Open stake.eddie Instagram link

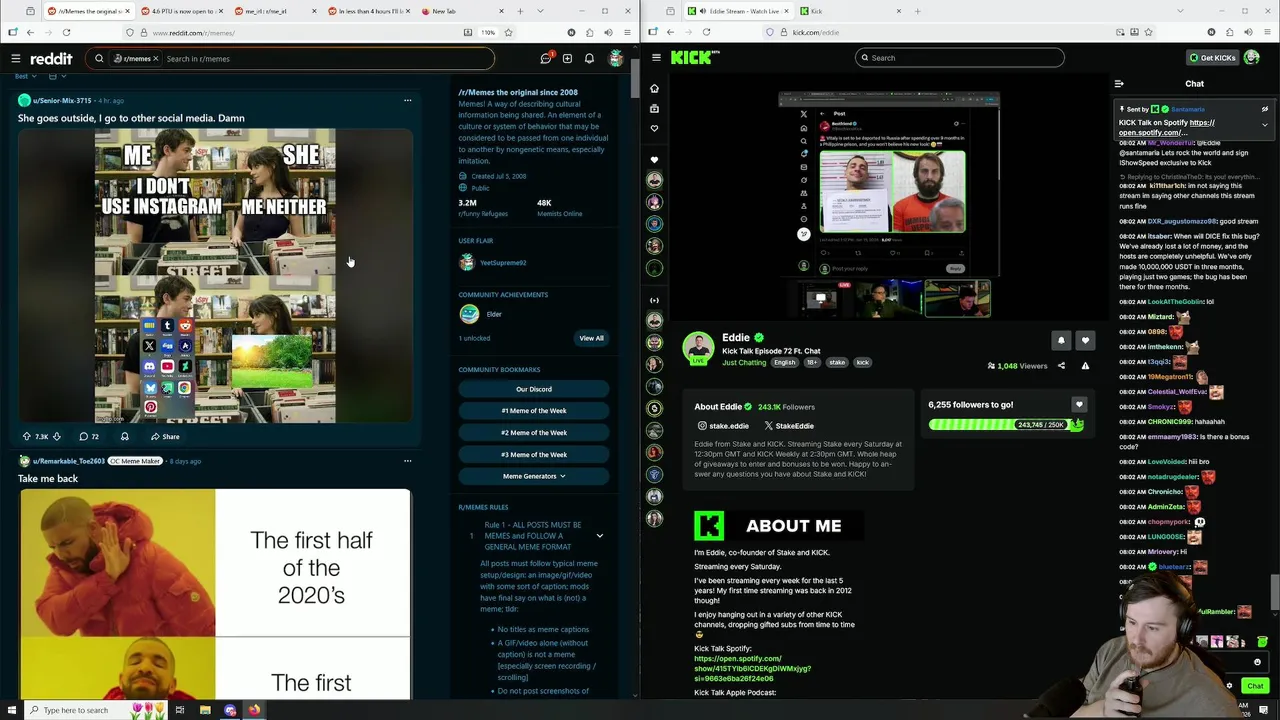722,426
